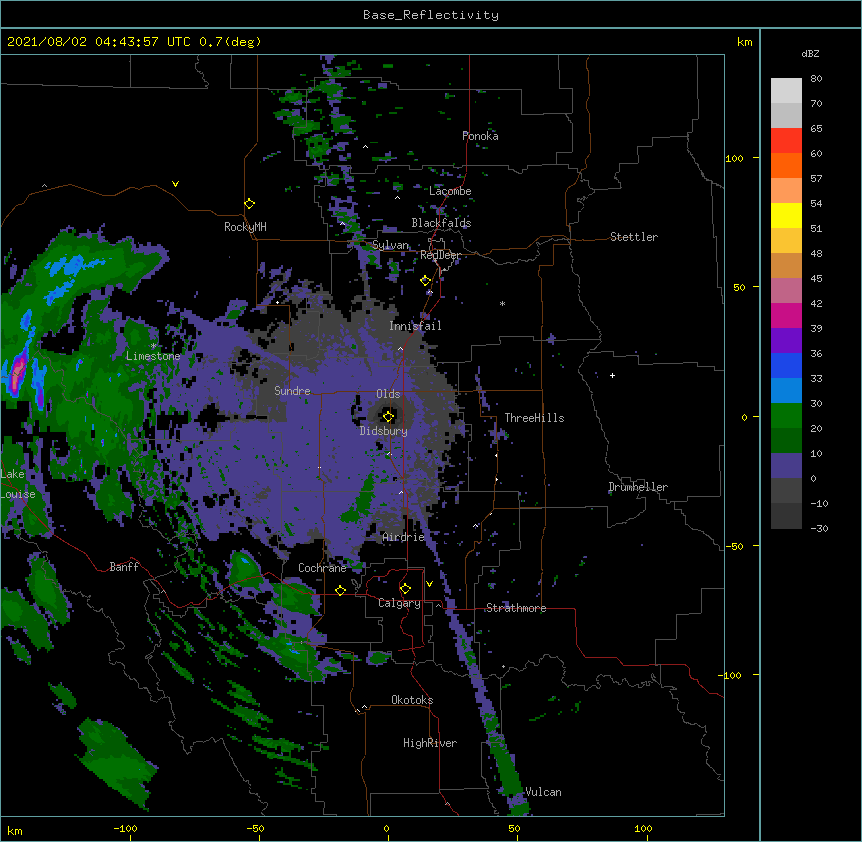Pick the slate purple 0-10 dBZ legend swatch
Viewport: 862px width, 842px height.
(x=786, y=466)
